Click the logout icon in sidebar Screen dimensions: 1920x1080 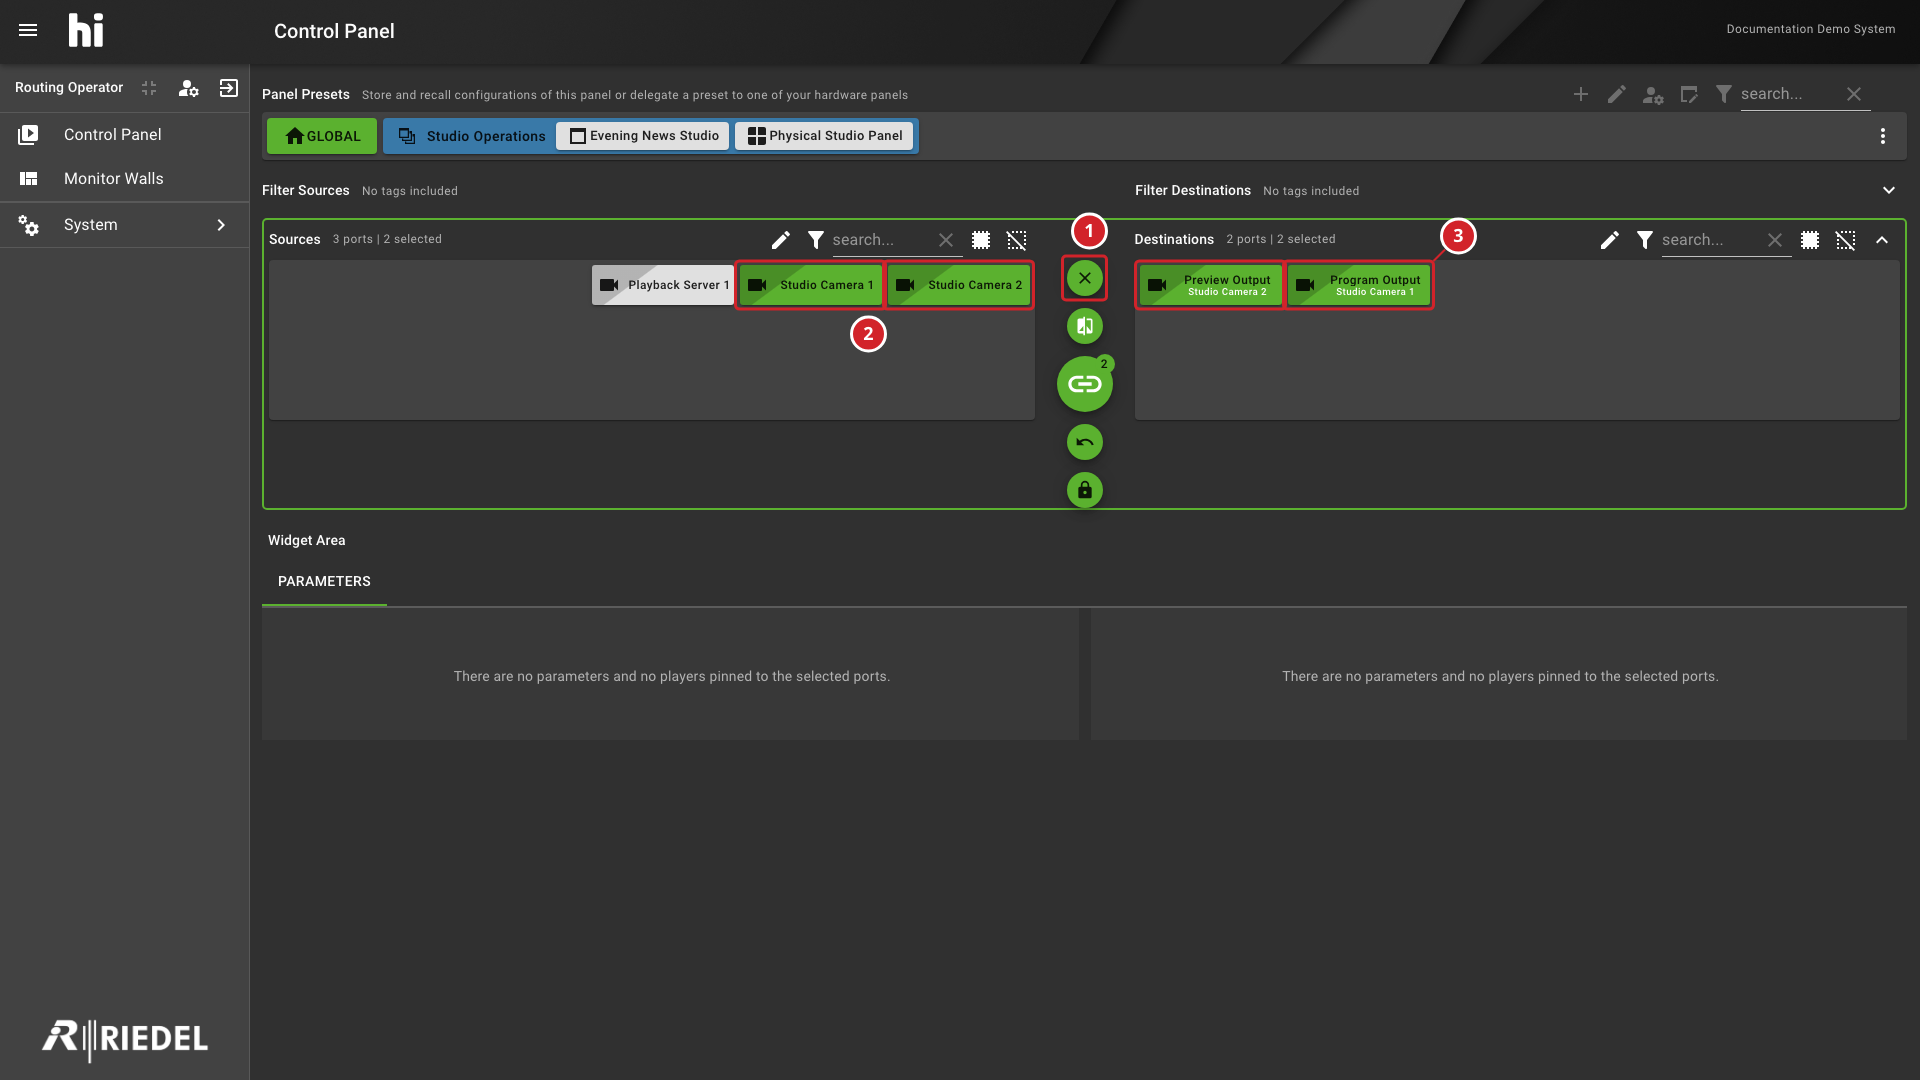(229, 88)
